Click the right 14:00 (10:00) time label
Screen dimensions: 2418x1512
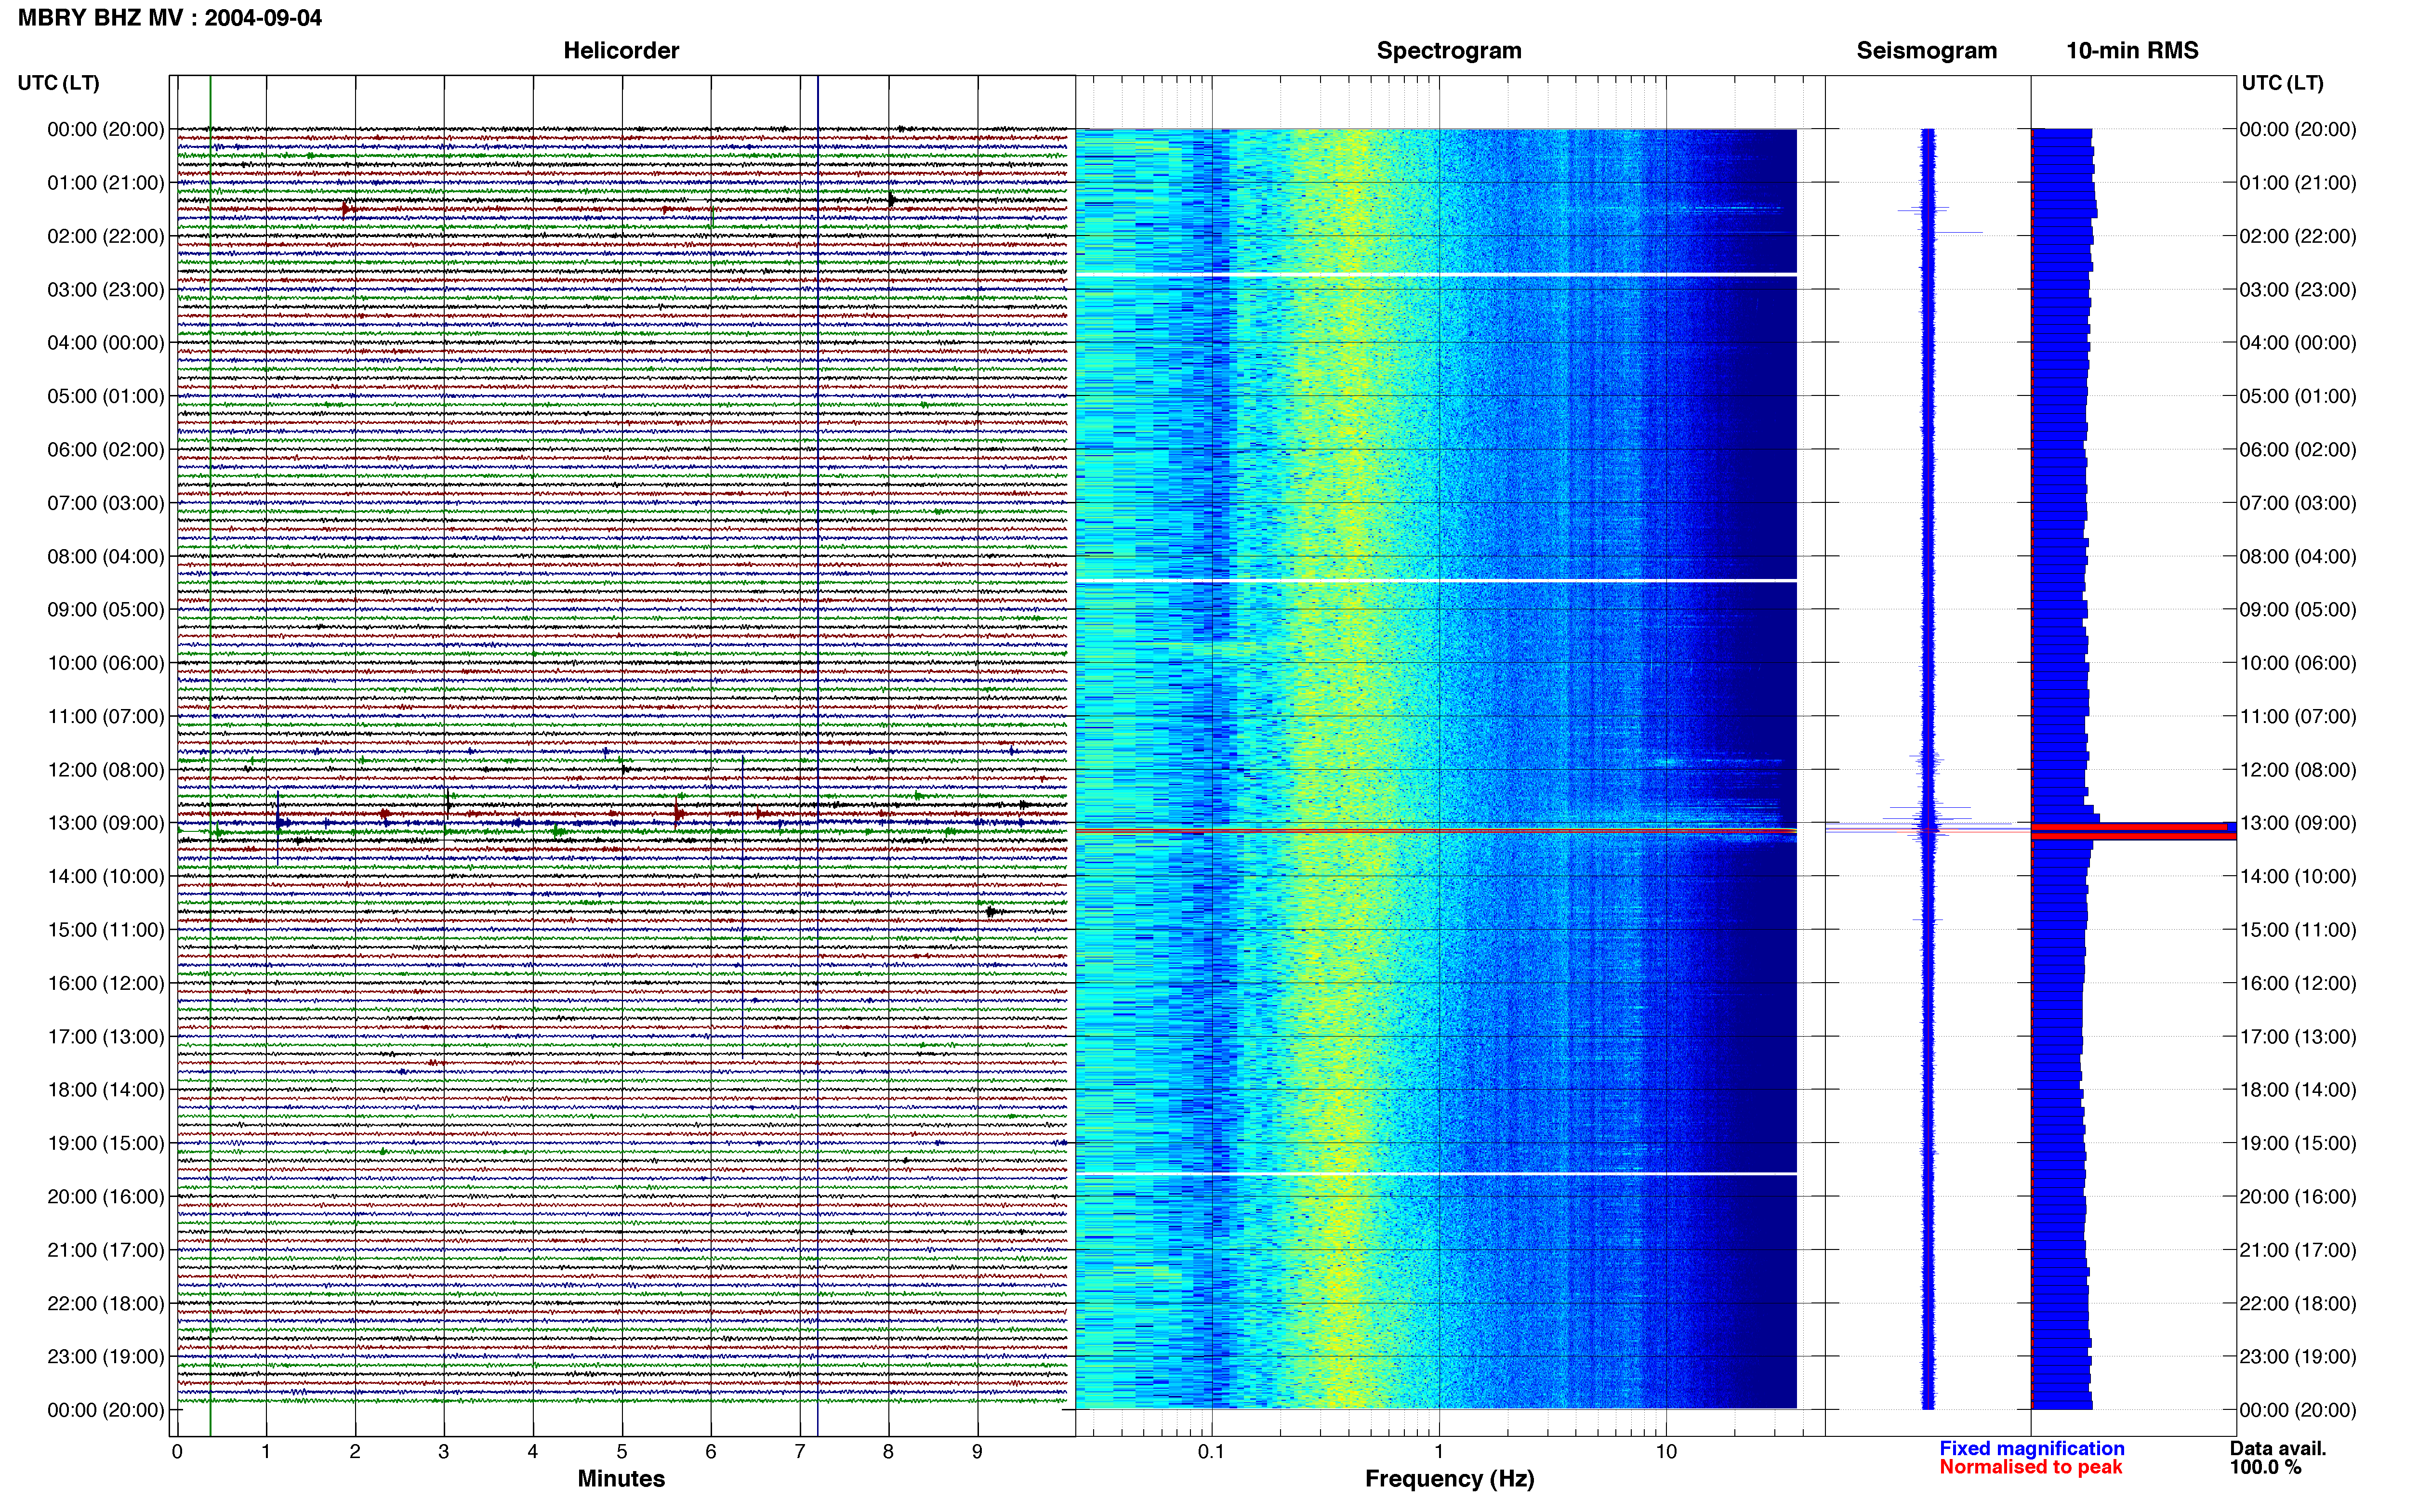tap(2298, 876)
